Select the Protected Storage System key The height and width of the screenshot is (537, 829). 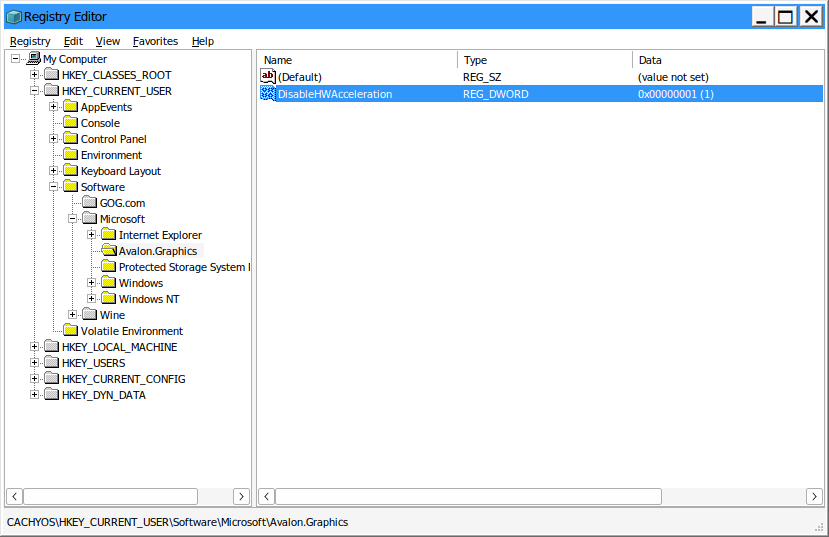(x=182, y=267)
